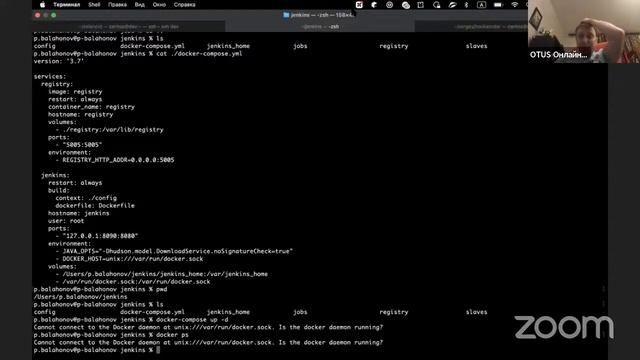Click 'container_name: registry' line

tap(91, 107)
